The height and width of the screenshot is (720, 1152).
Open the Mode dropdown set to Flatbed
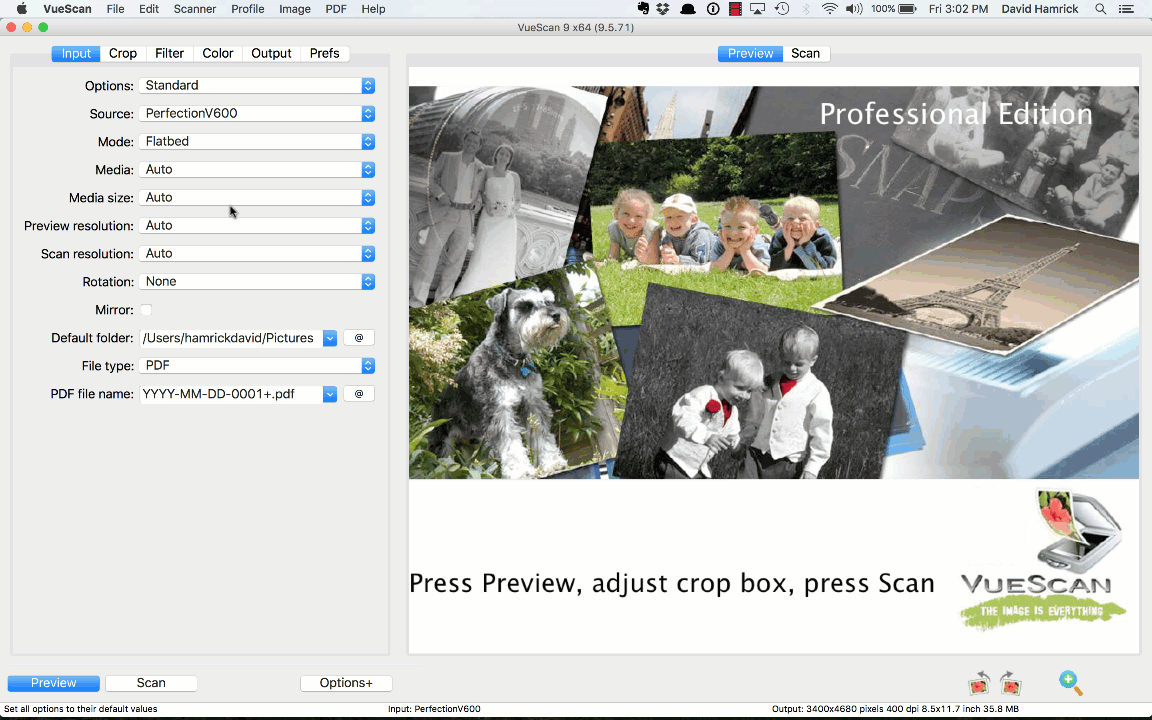[x=257, y=142]
